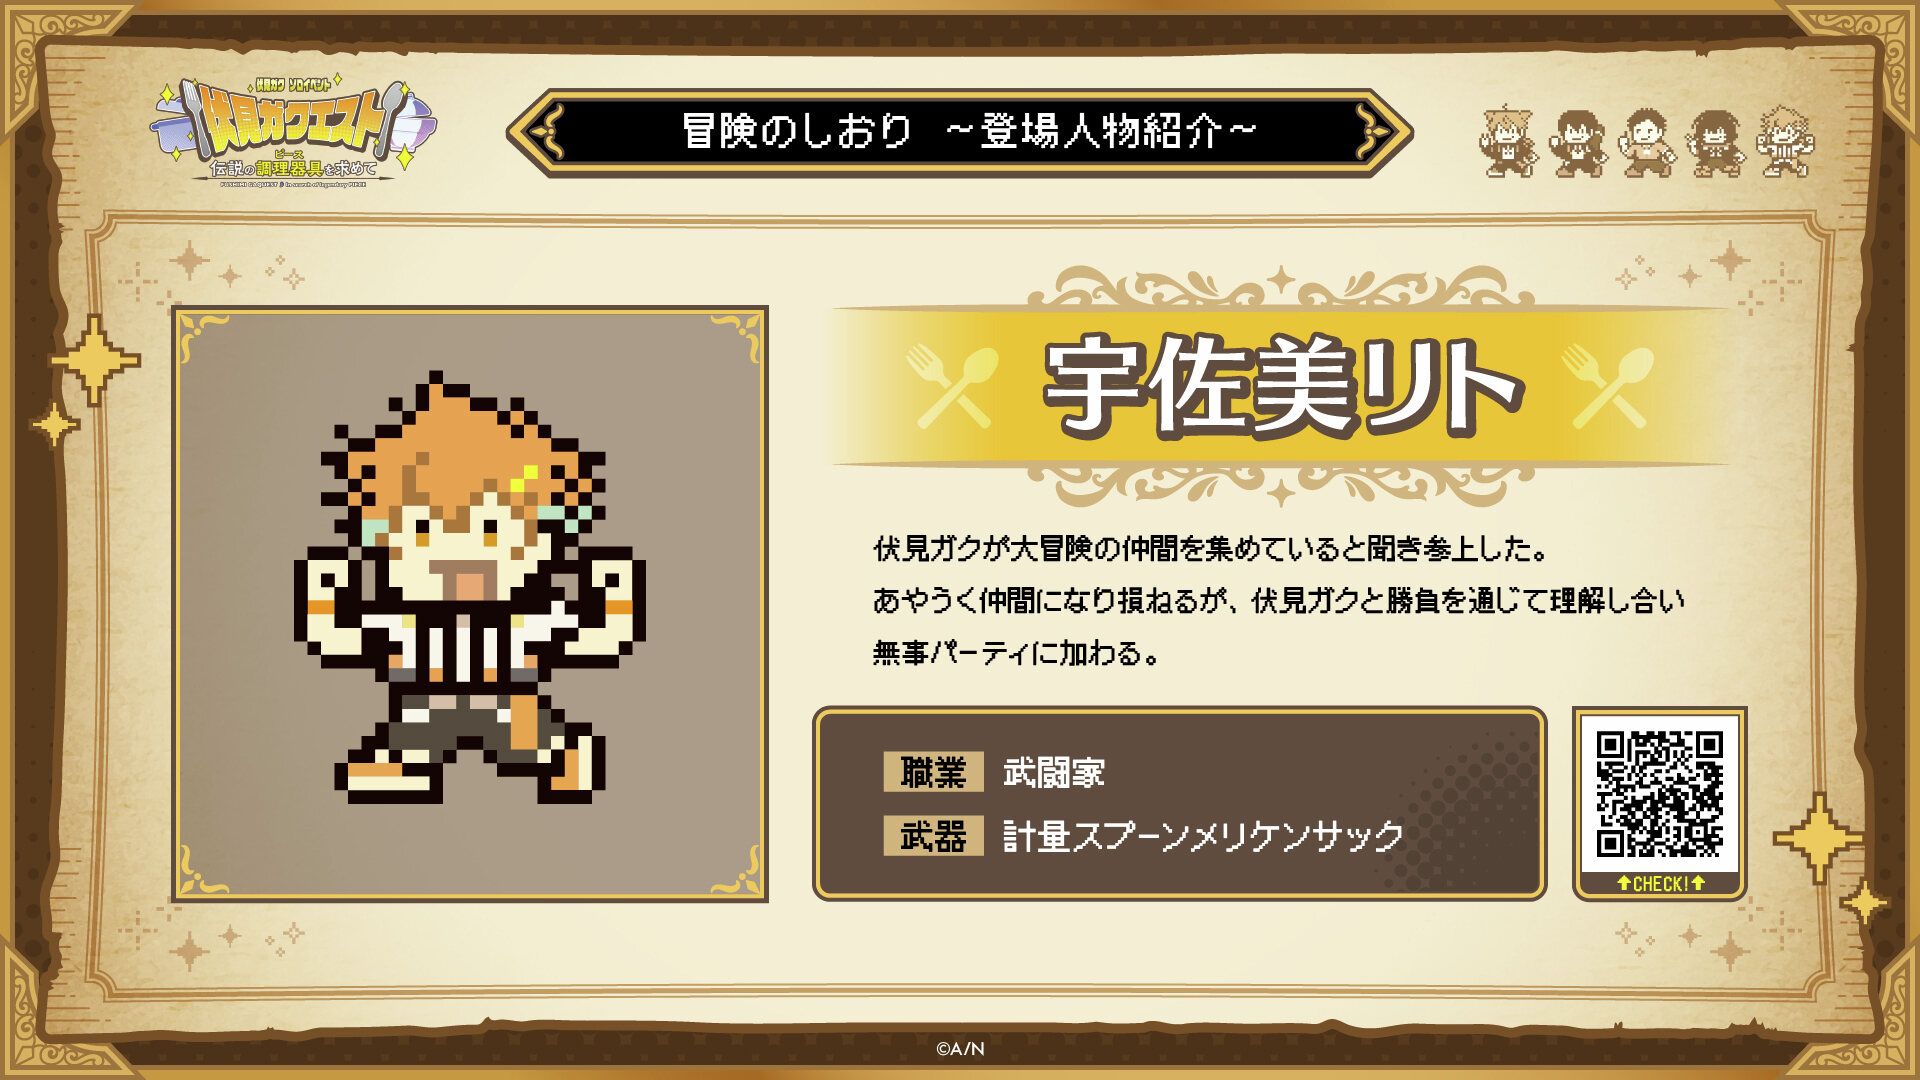Click the fork and spoon icon right of 宇佐美リト
The height and width of the screenshot is (1080, 1920).
coord(1607,387)
